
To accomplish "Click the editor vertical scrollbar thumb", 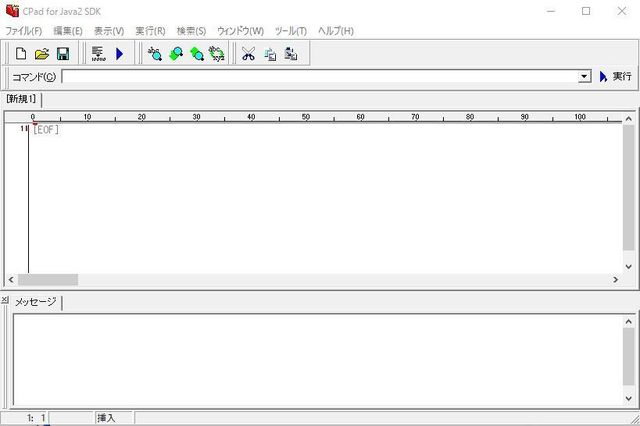I will point(628,188).
